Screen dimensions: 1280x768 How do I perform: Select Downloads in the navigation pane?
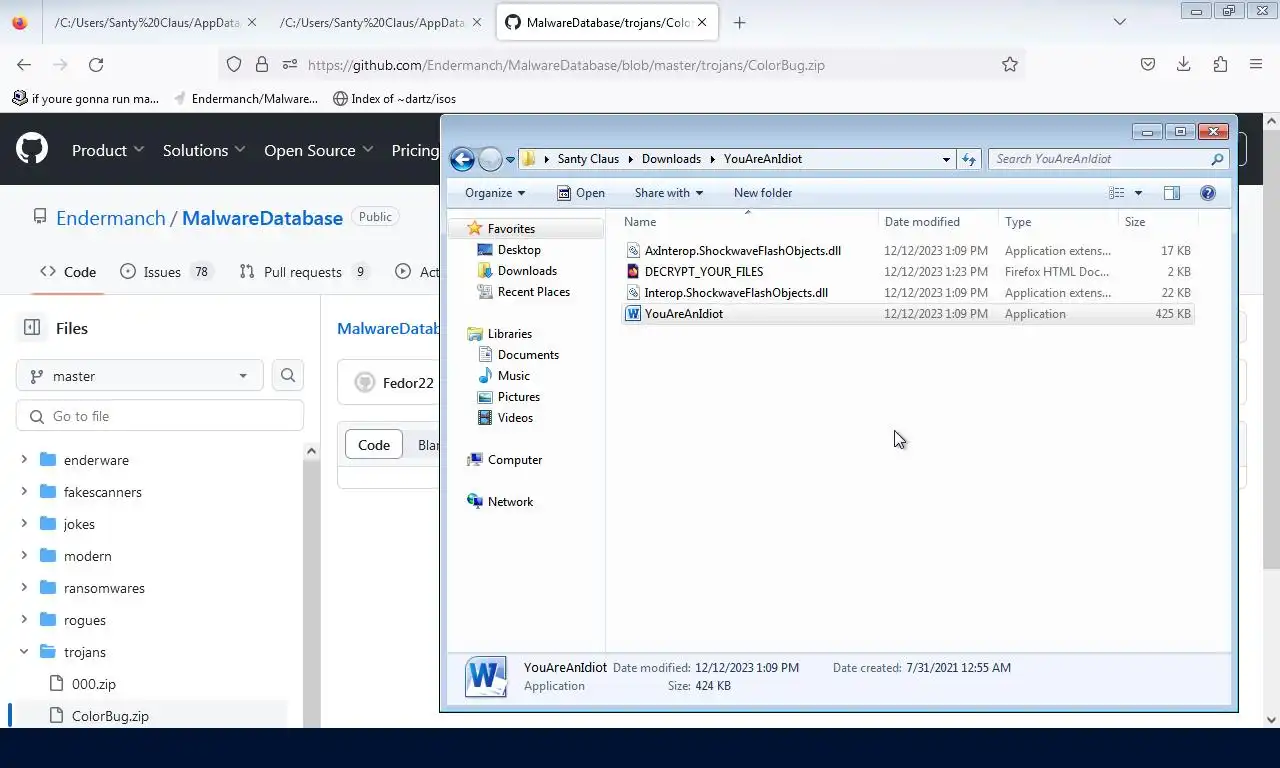527,271
